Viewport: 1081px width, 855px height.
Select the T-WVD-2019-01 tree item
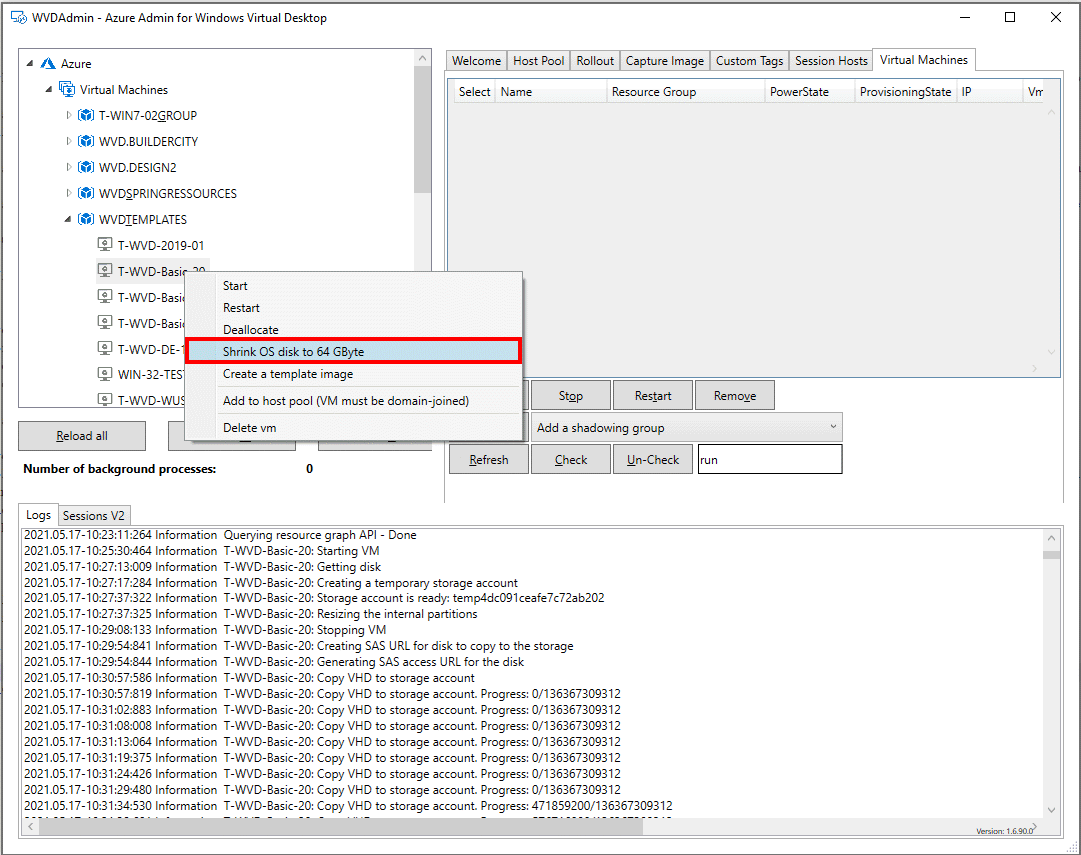pyautogui.click(x=161, y=245)
